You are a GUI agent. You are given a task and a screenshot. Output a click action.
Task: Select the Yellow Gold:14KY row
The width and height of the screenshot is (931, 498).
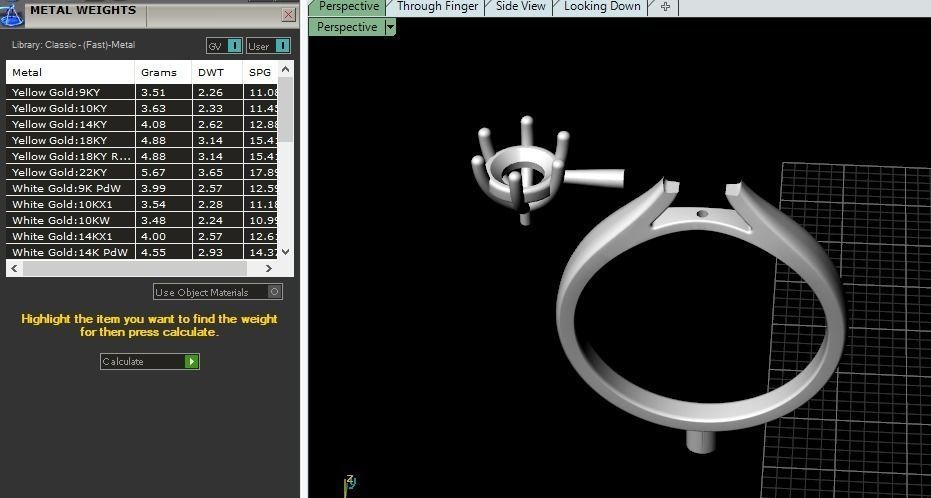[x=142, y=124]
